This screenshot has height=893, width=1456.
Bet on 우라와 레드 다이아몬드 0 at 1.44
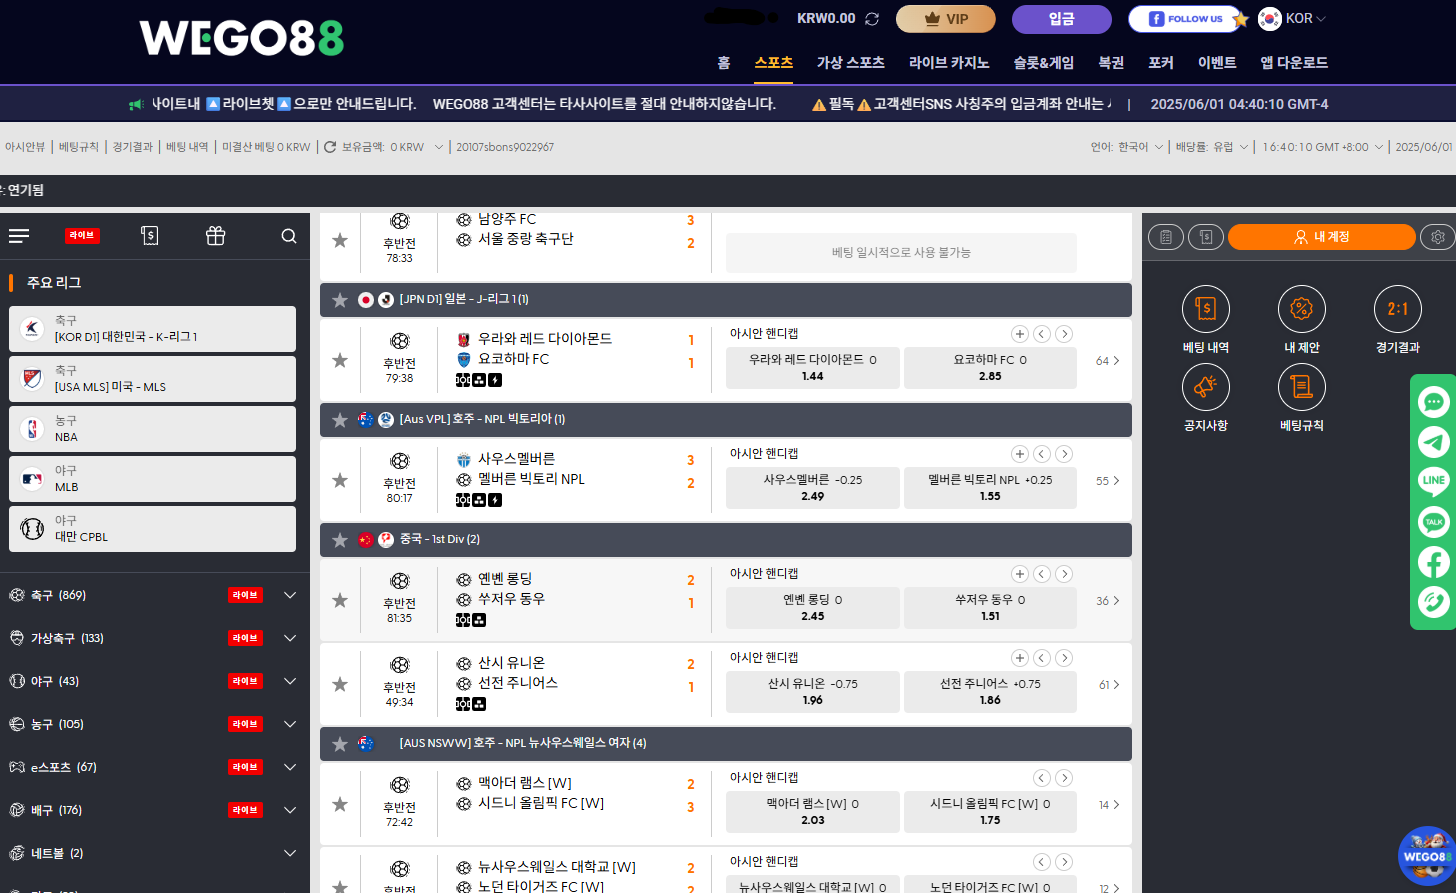pos(813,367)
